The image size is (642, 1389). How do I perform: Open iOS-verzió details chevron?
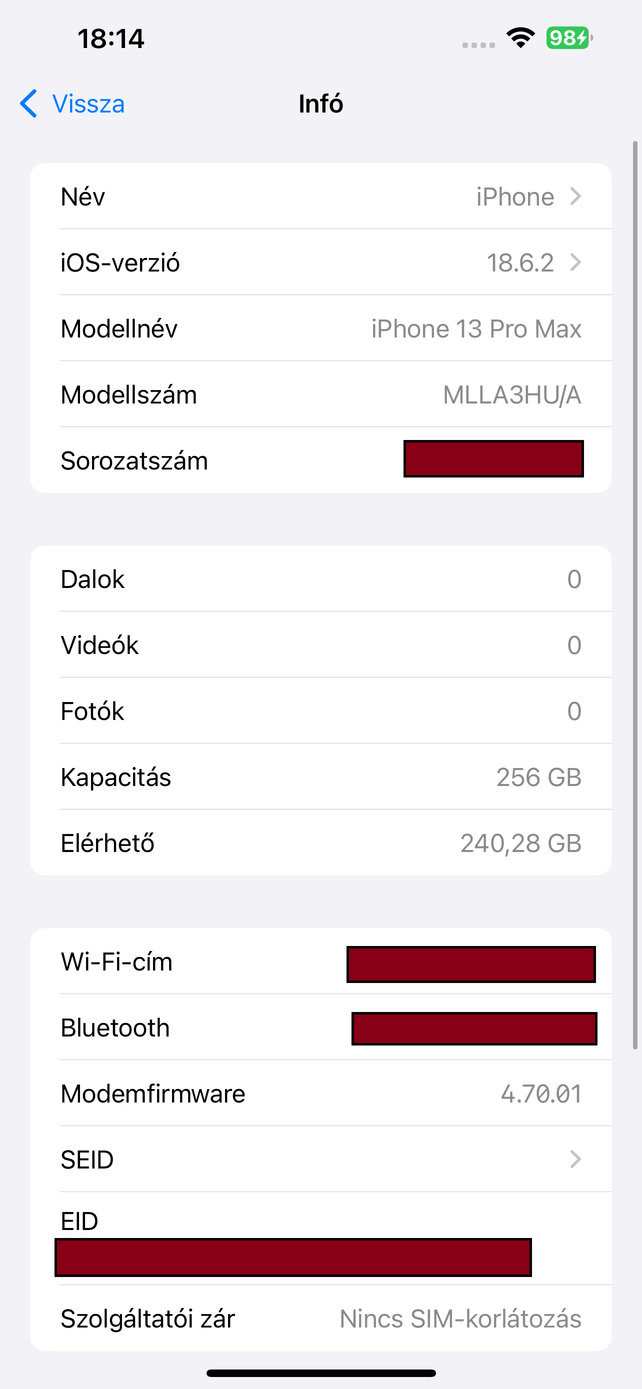click(x=575, y=263)
